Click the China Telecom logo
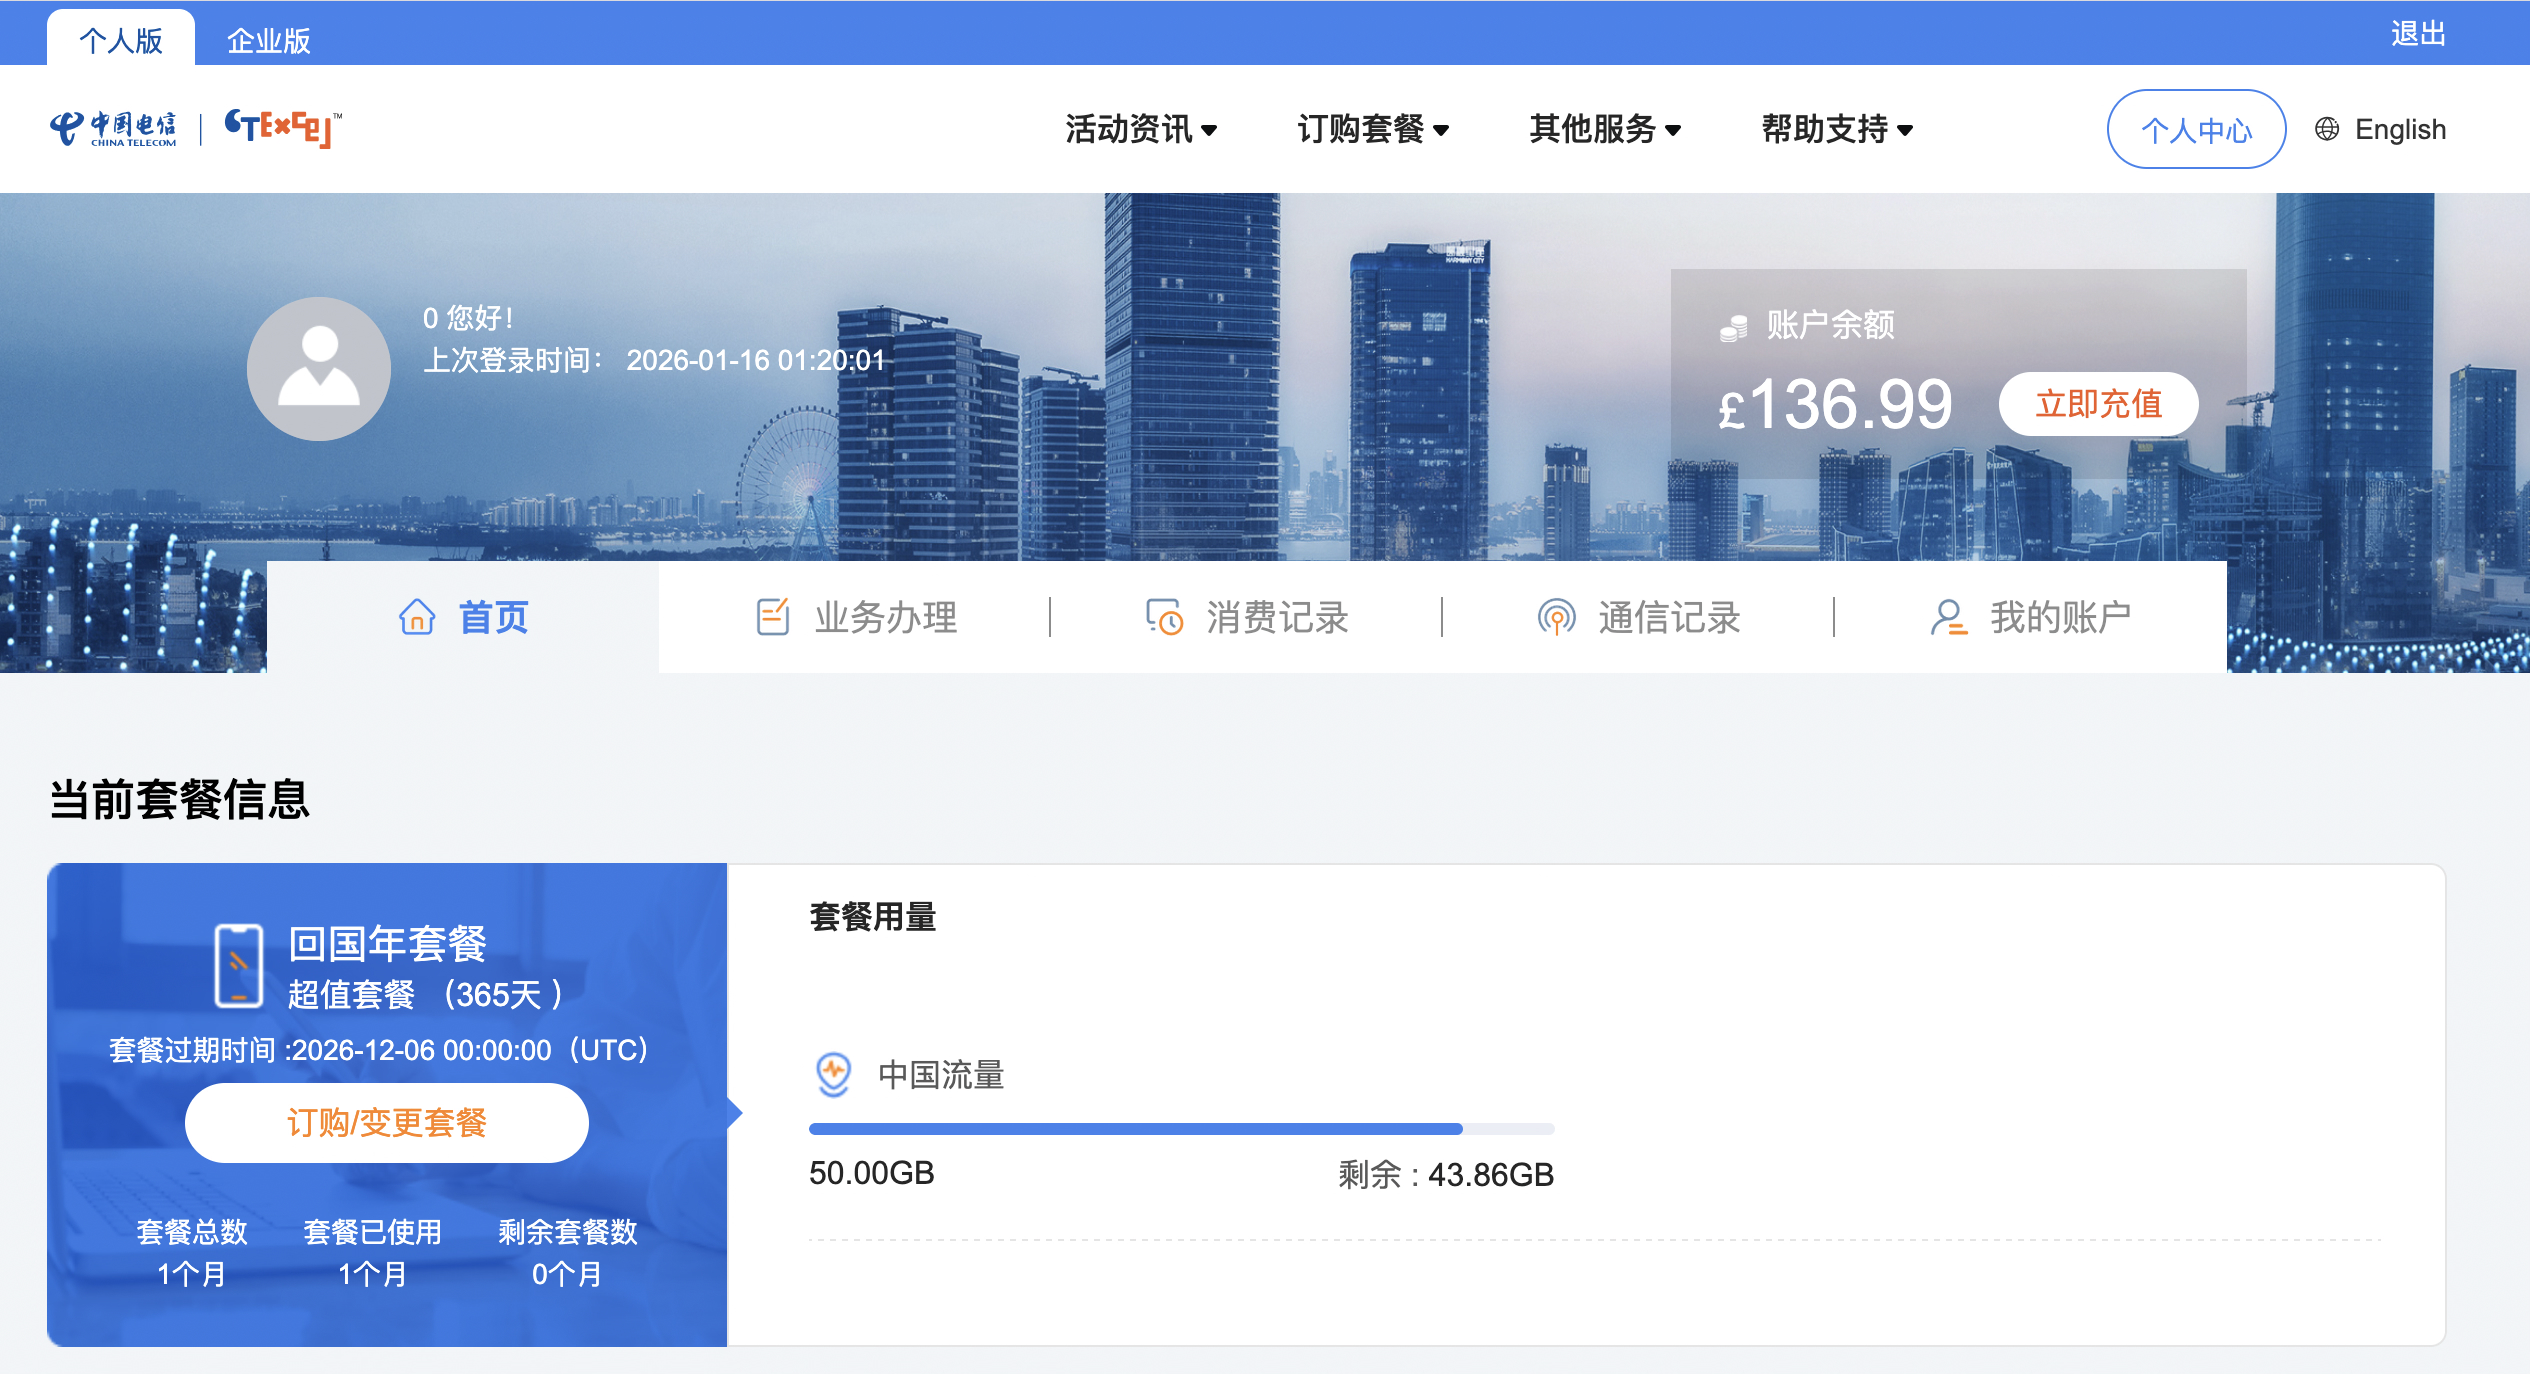Viewport: 2530px width, 1374px height. point(113,129)
